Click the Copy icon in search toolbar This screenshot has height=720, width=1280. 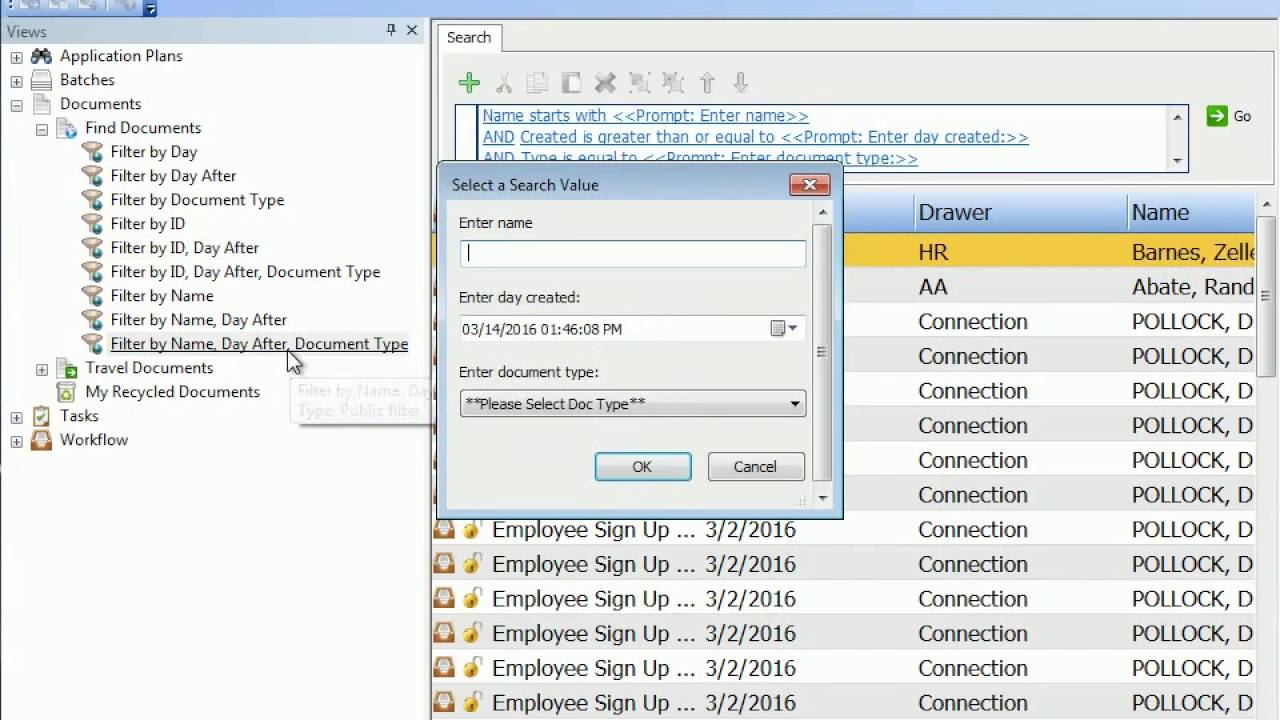point(537,83)
